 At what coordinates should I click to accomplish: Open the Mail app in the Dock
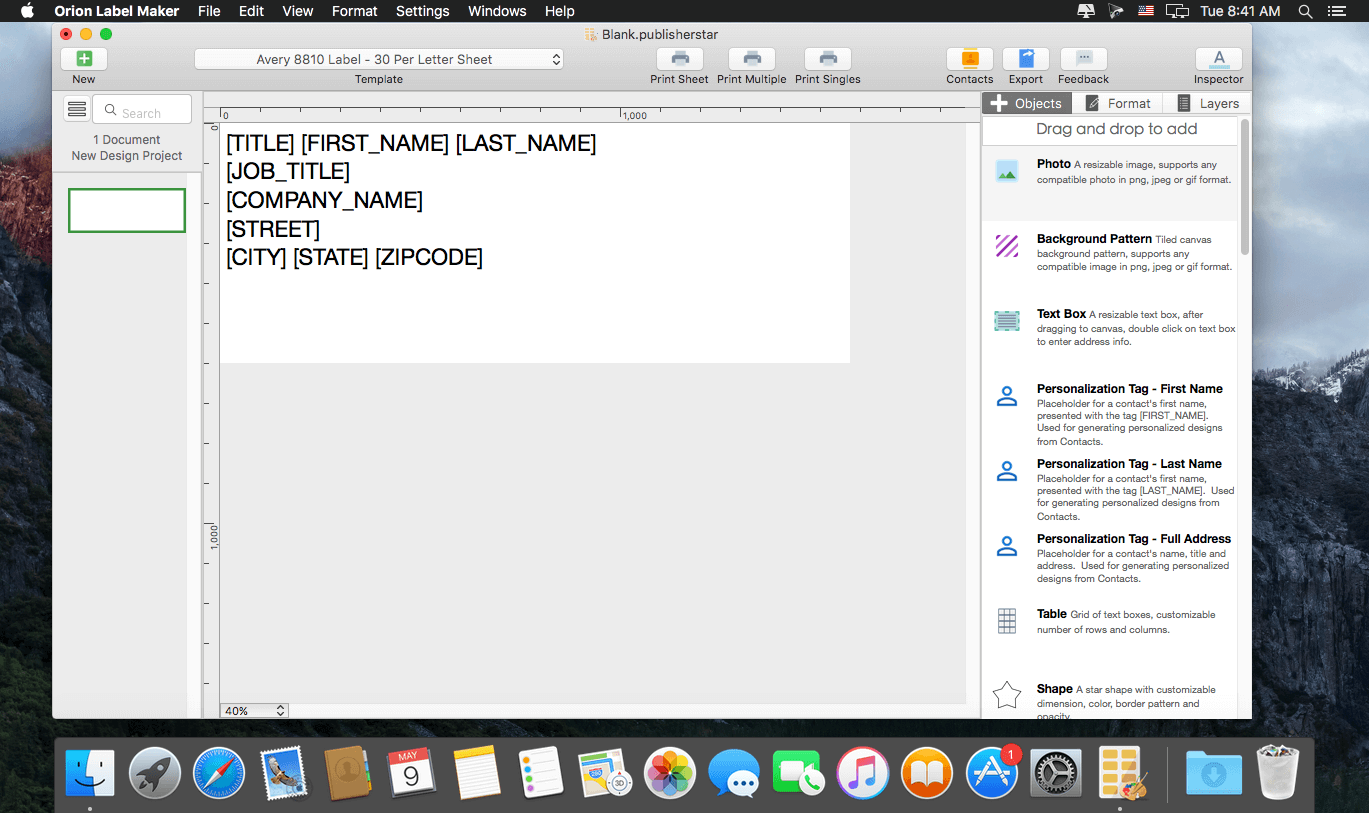point(282,773)
